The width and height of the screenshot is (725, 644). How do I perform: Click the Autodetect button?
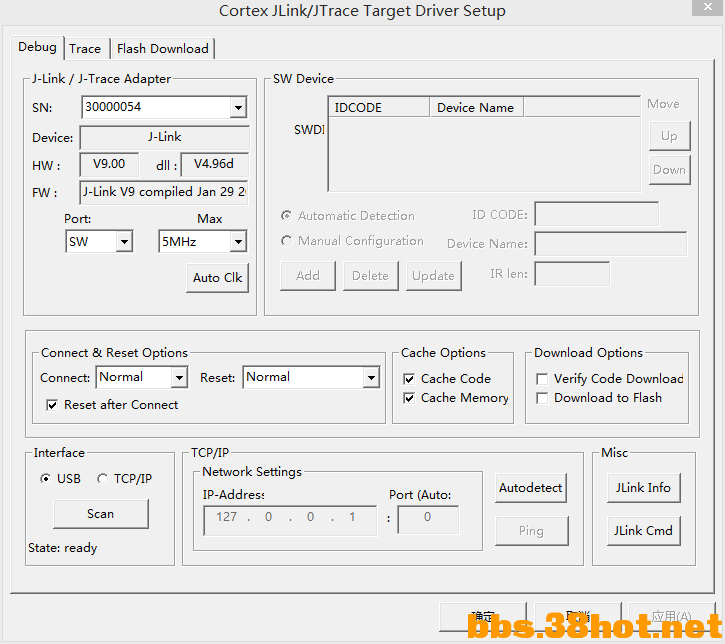coord(531,488)
